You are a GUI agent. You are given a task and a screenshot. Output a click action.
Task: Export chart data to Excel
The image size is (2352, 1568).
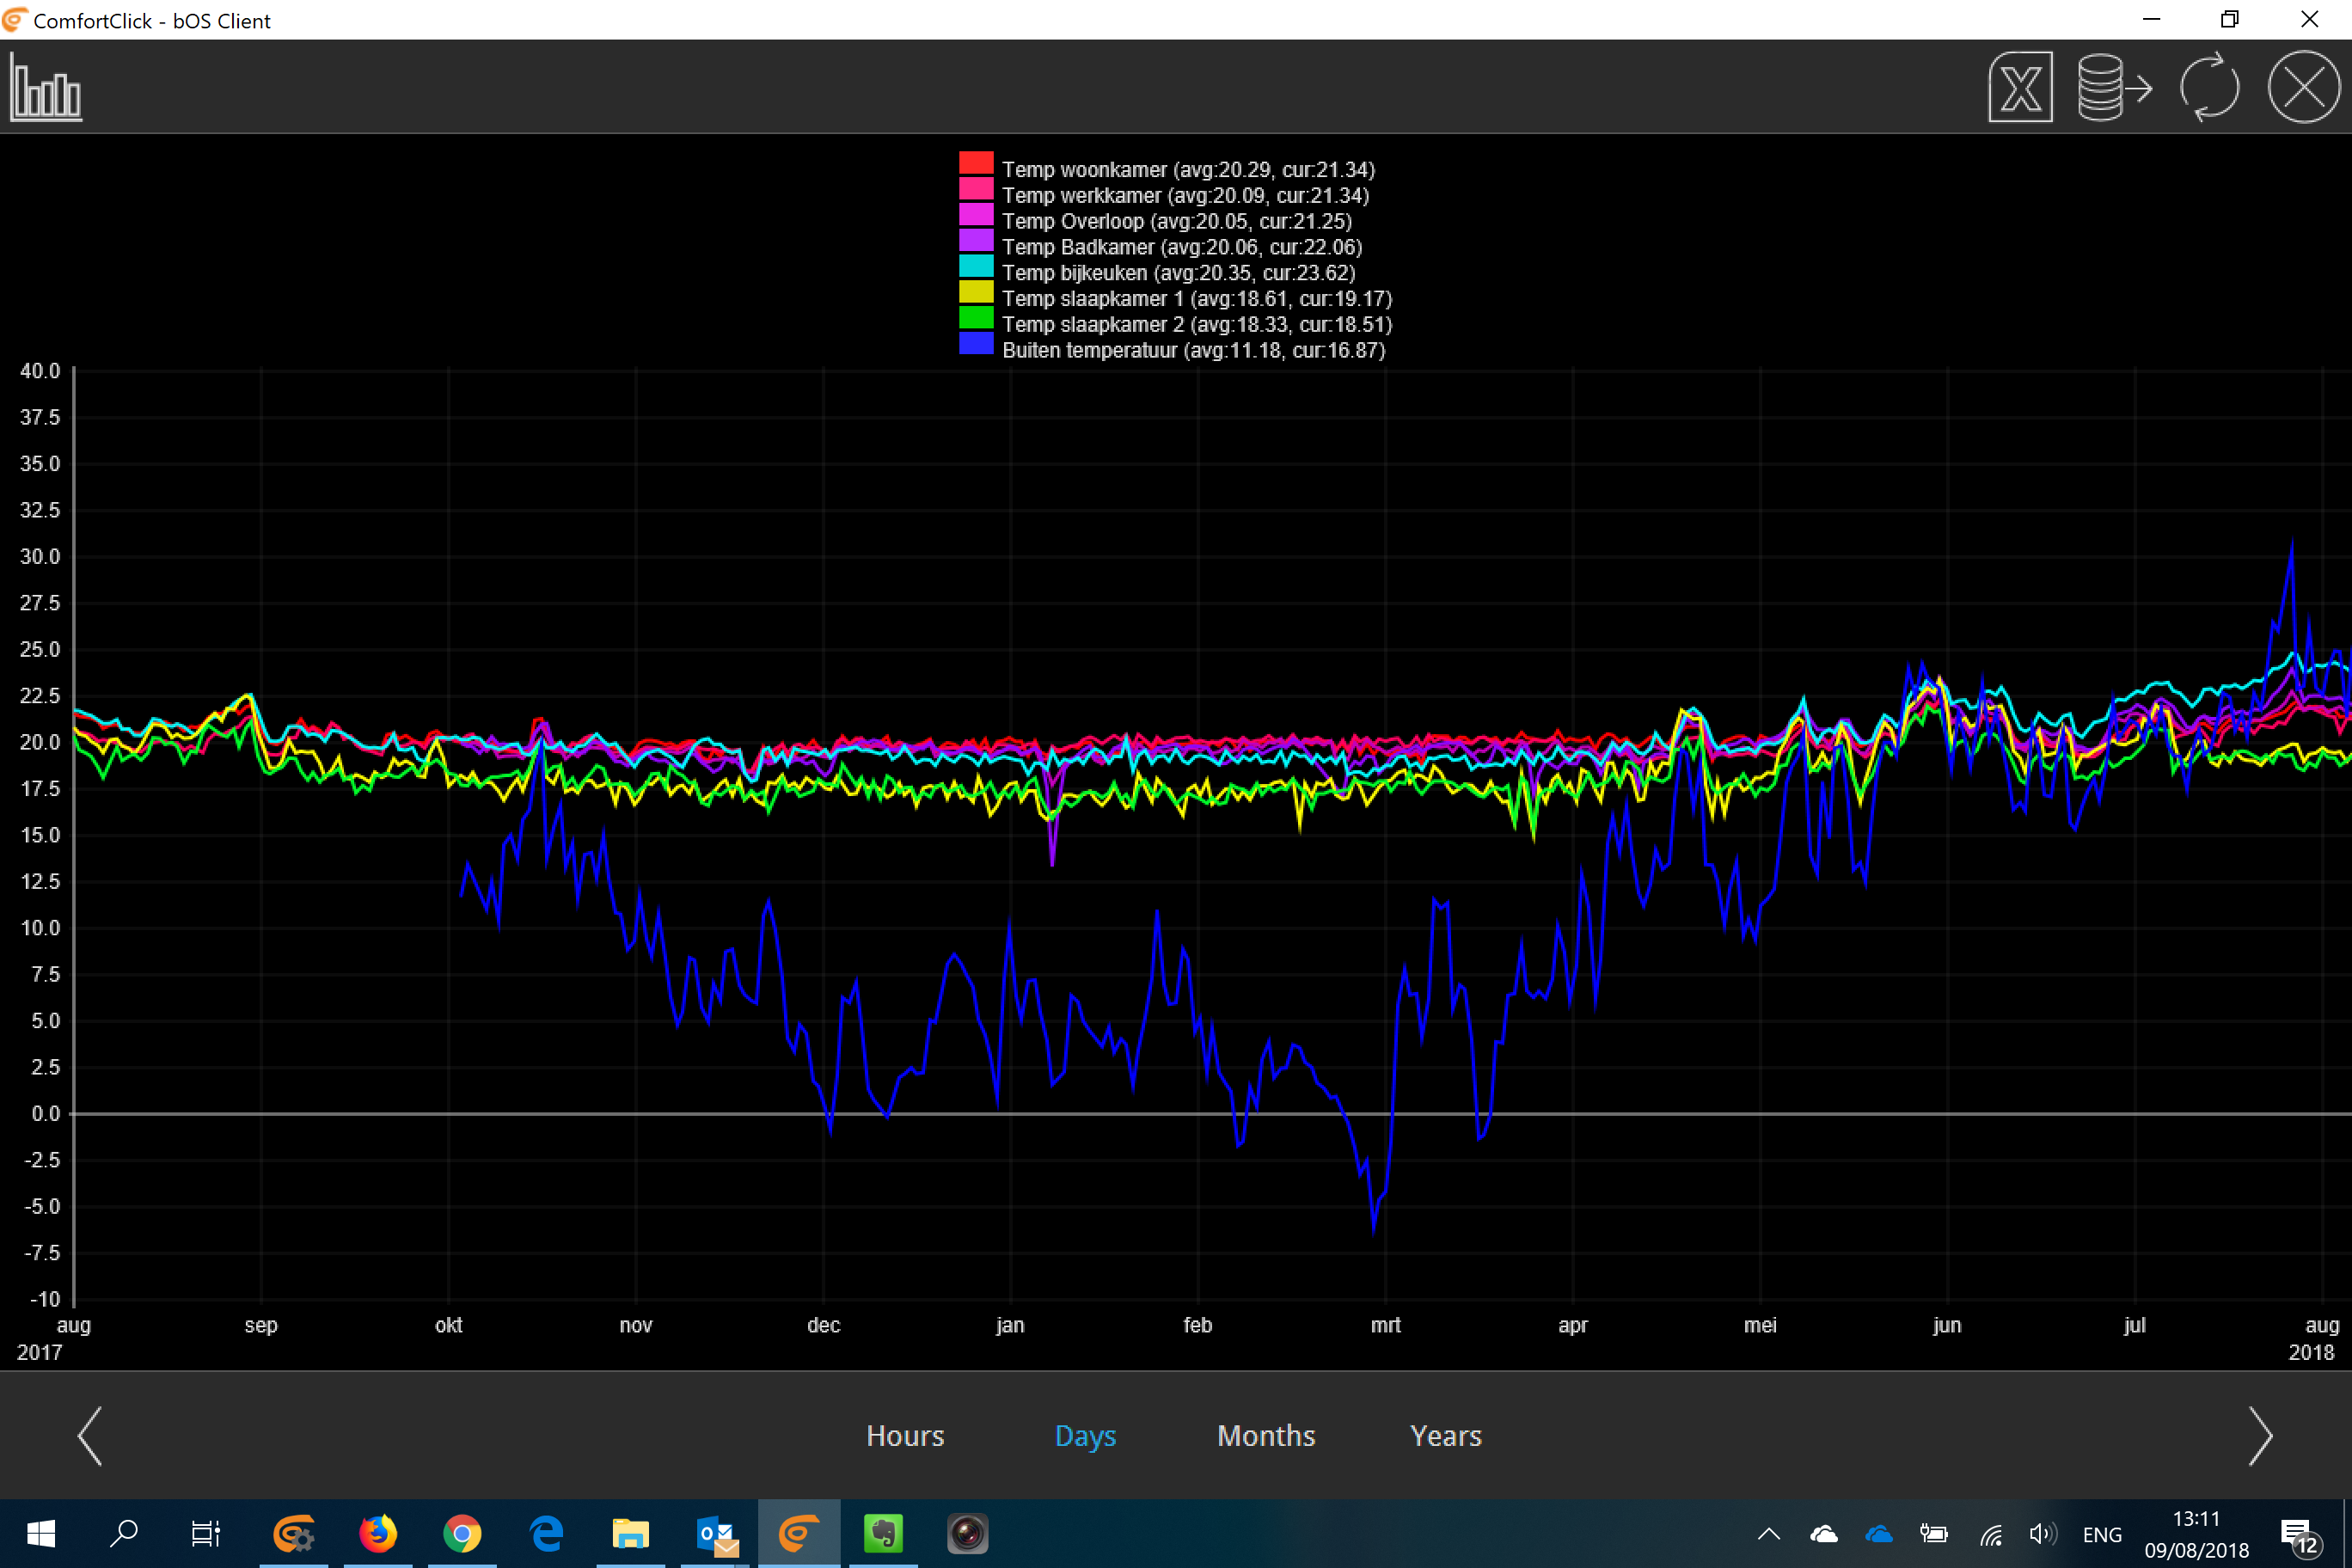point(2019,88)
